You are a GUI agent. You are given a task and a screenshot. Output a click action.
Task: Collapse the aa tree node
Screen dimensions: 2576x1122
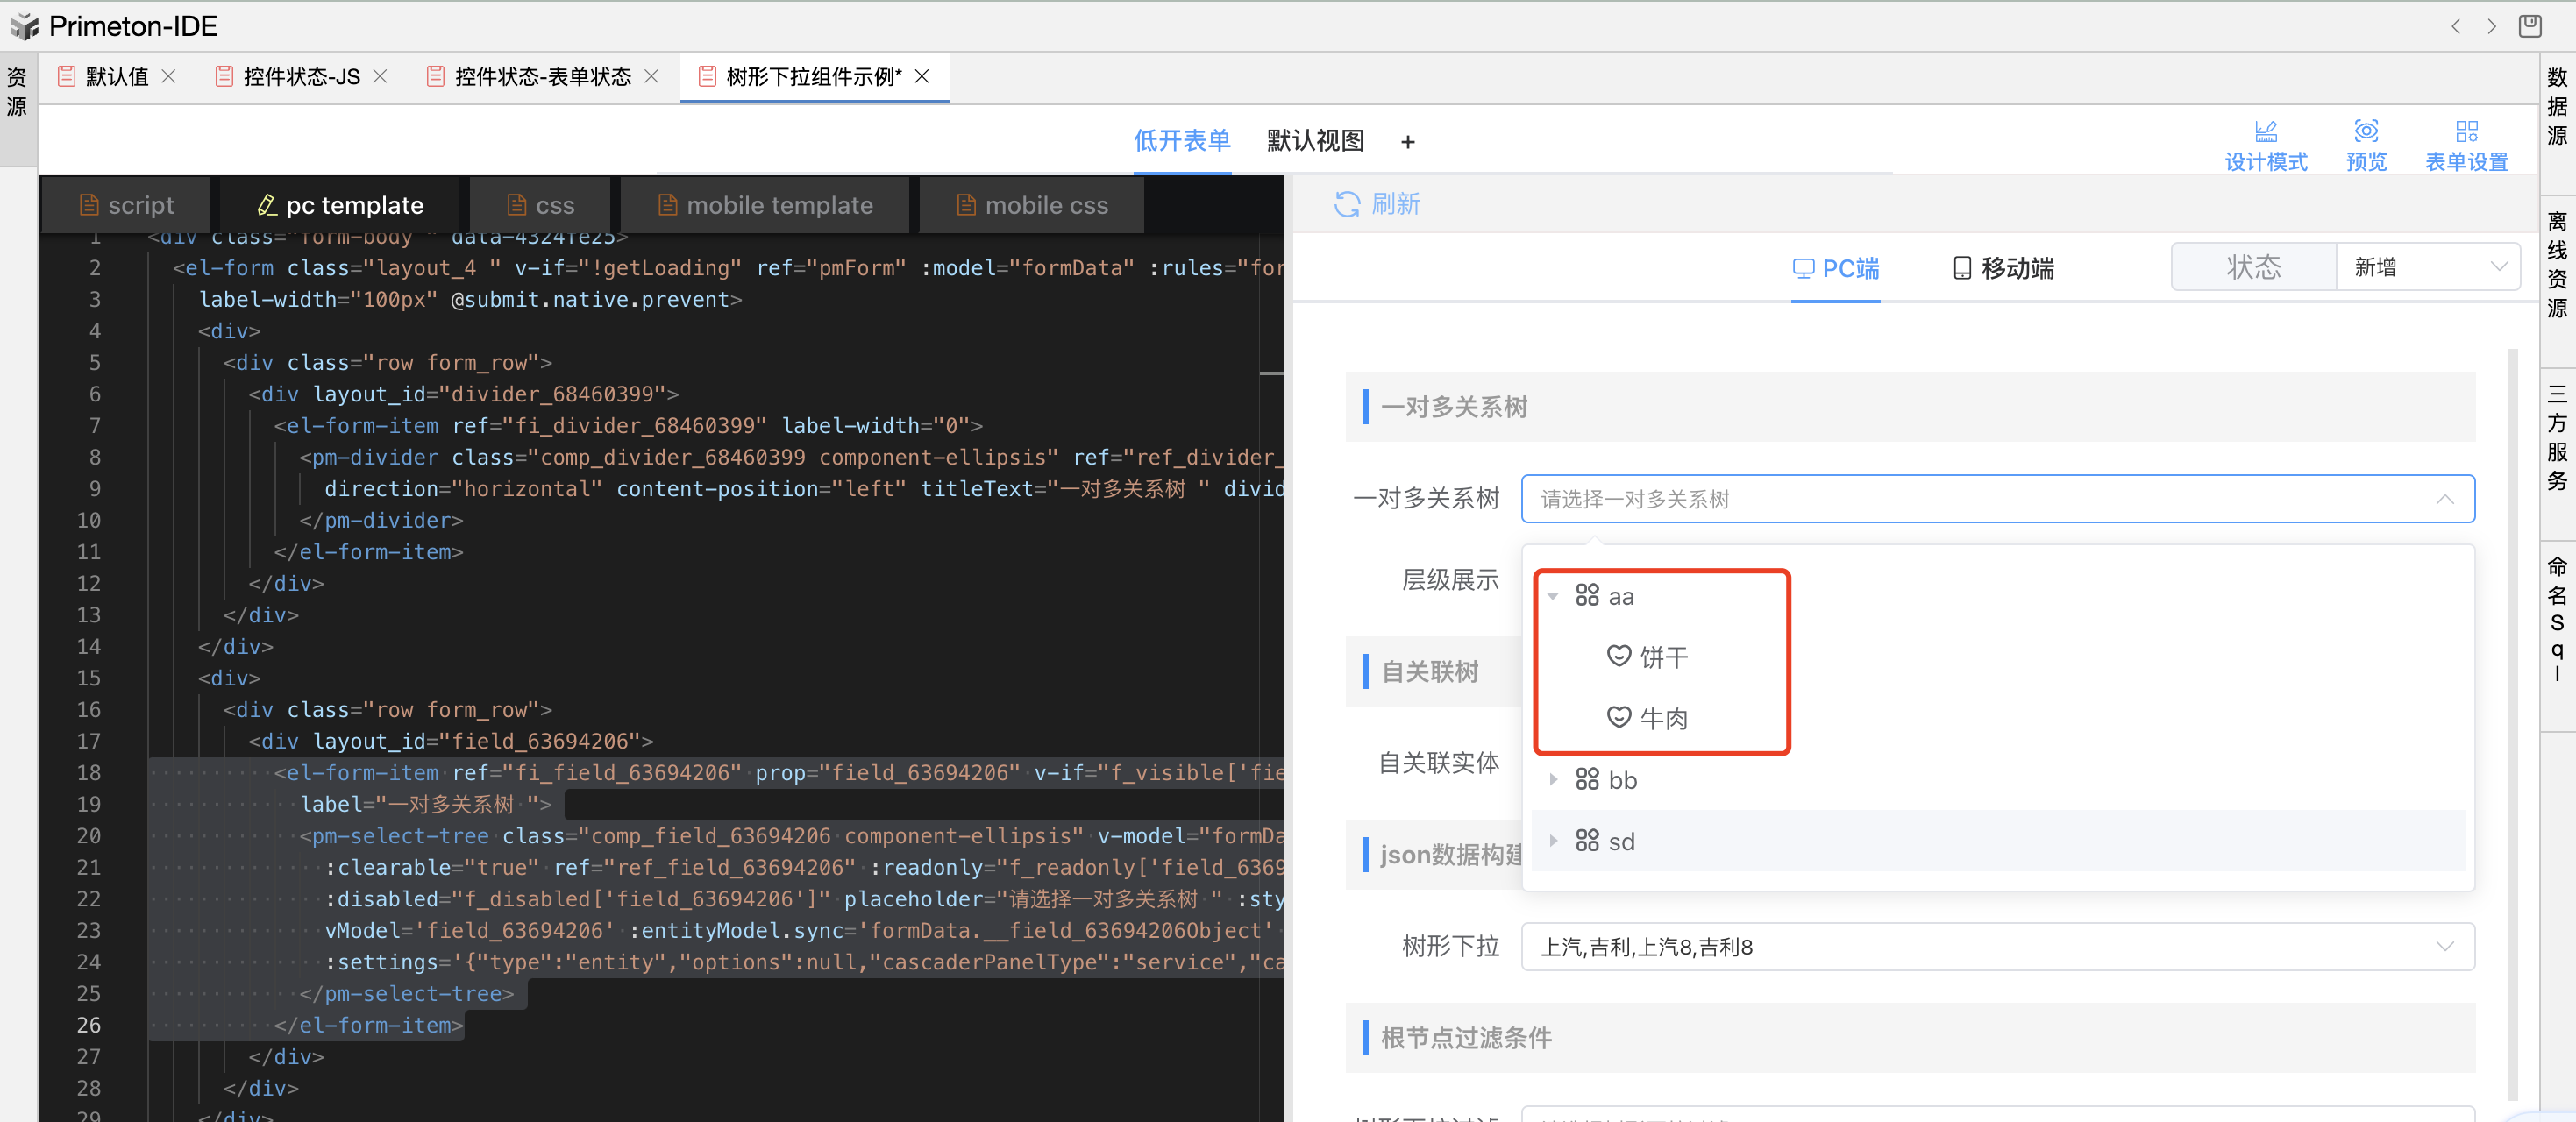(x=1552, y=596)
